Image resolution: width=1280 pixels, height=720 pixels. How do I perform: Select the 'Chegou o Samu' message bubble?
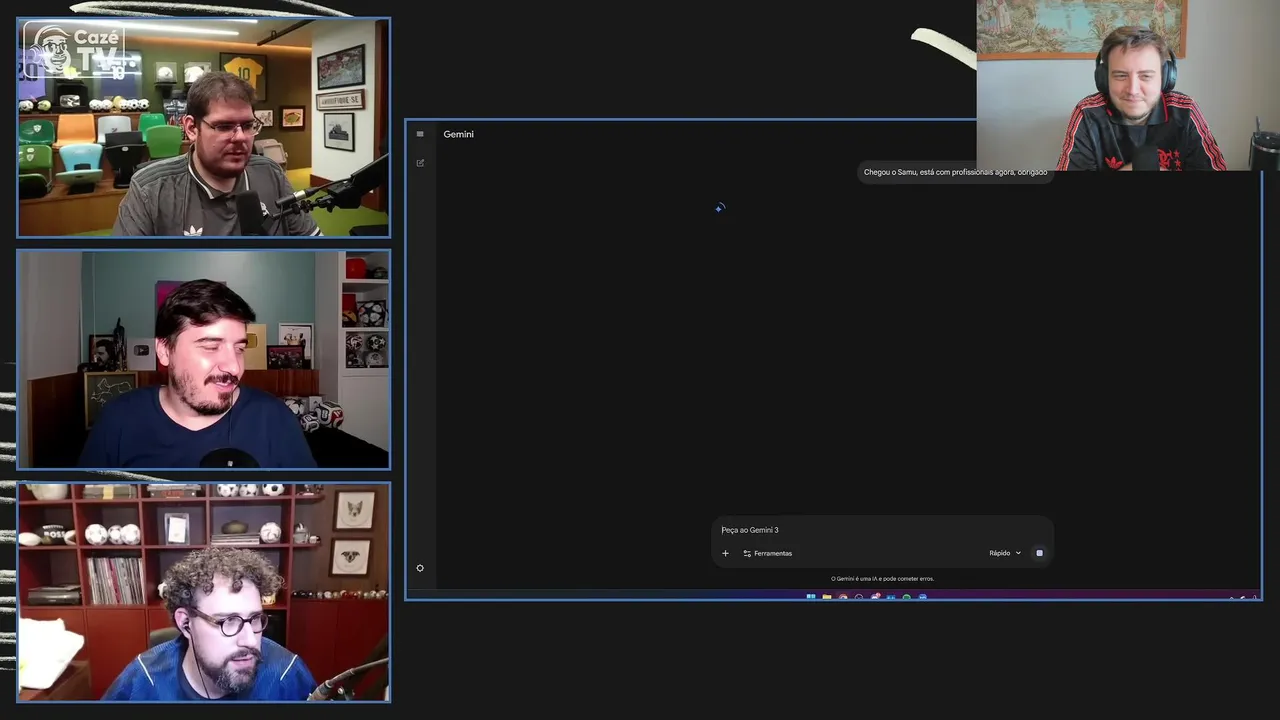(955, 173)
